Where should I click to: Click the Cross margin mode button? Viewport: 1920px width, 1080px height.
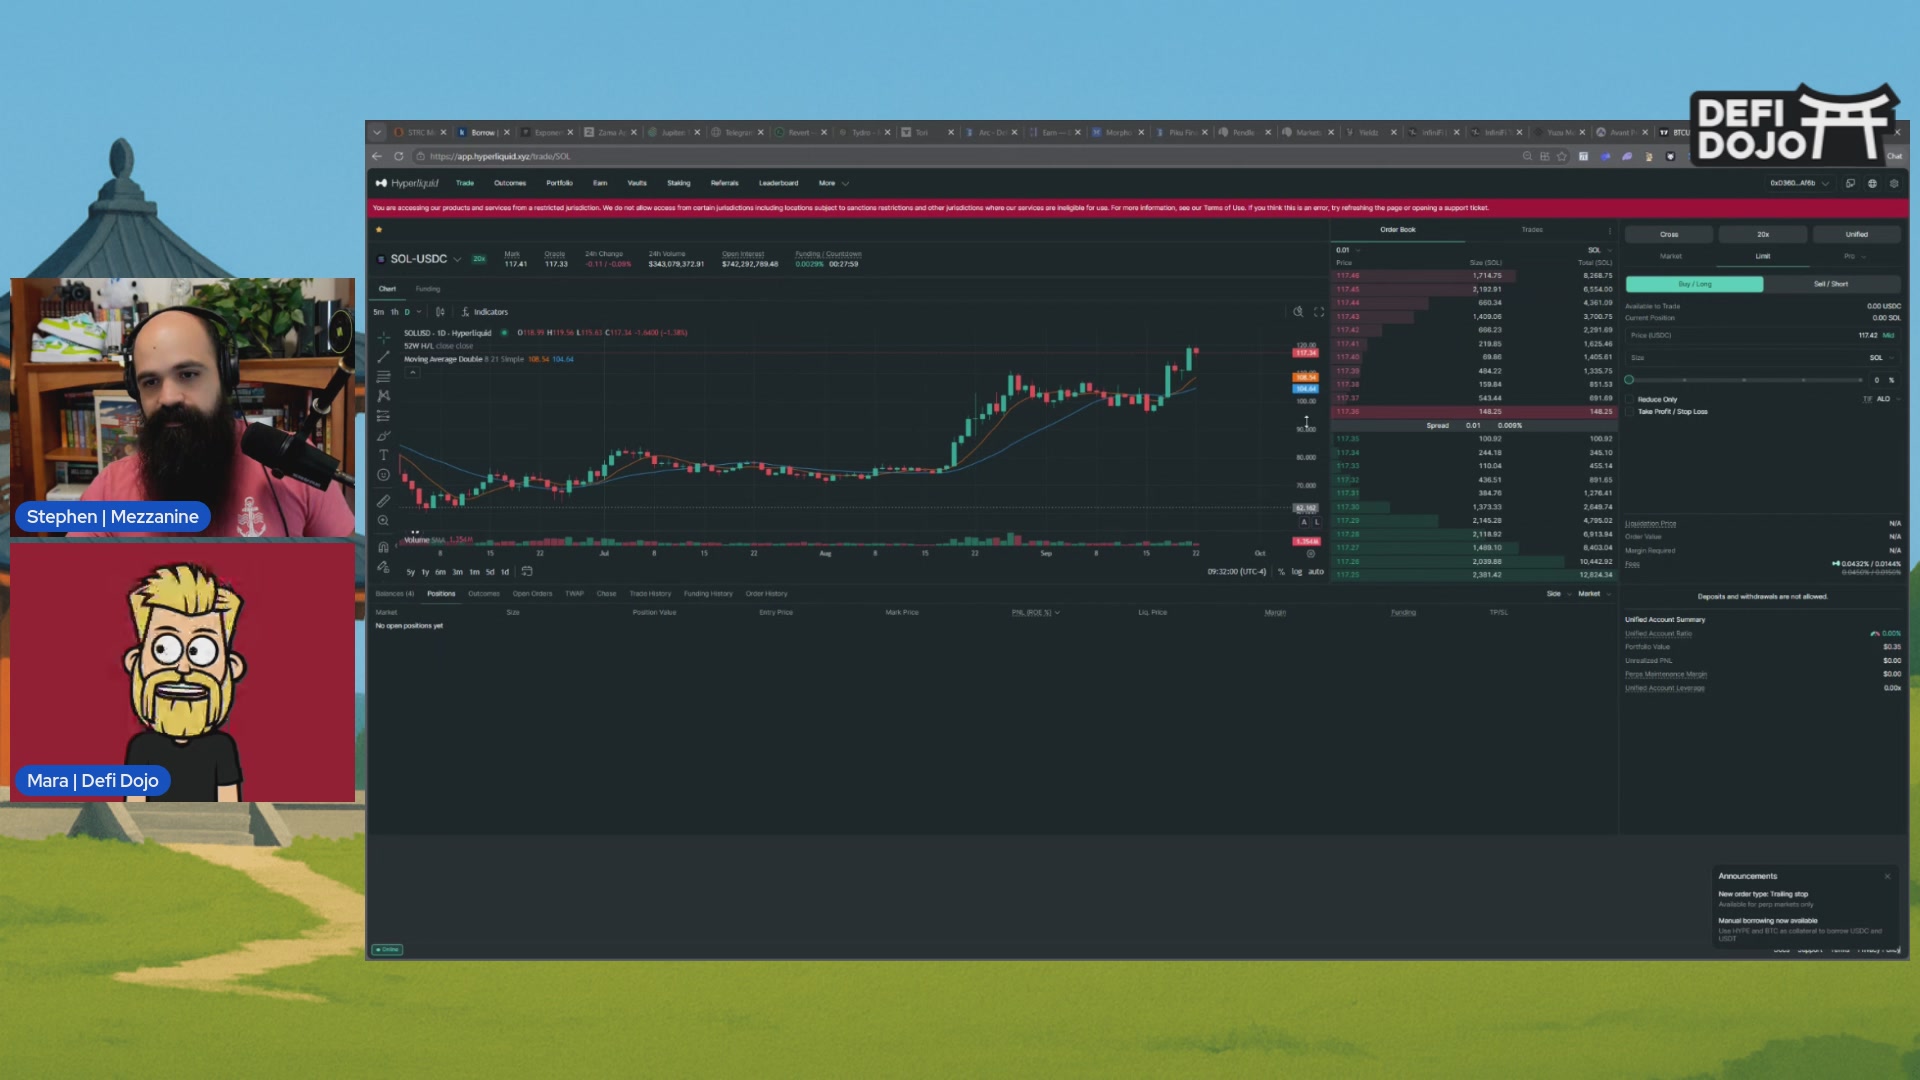pos(1669,234)
